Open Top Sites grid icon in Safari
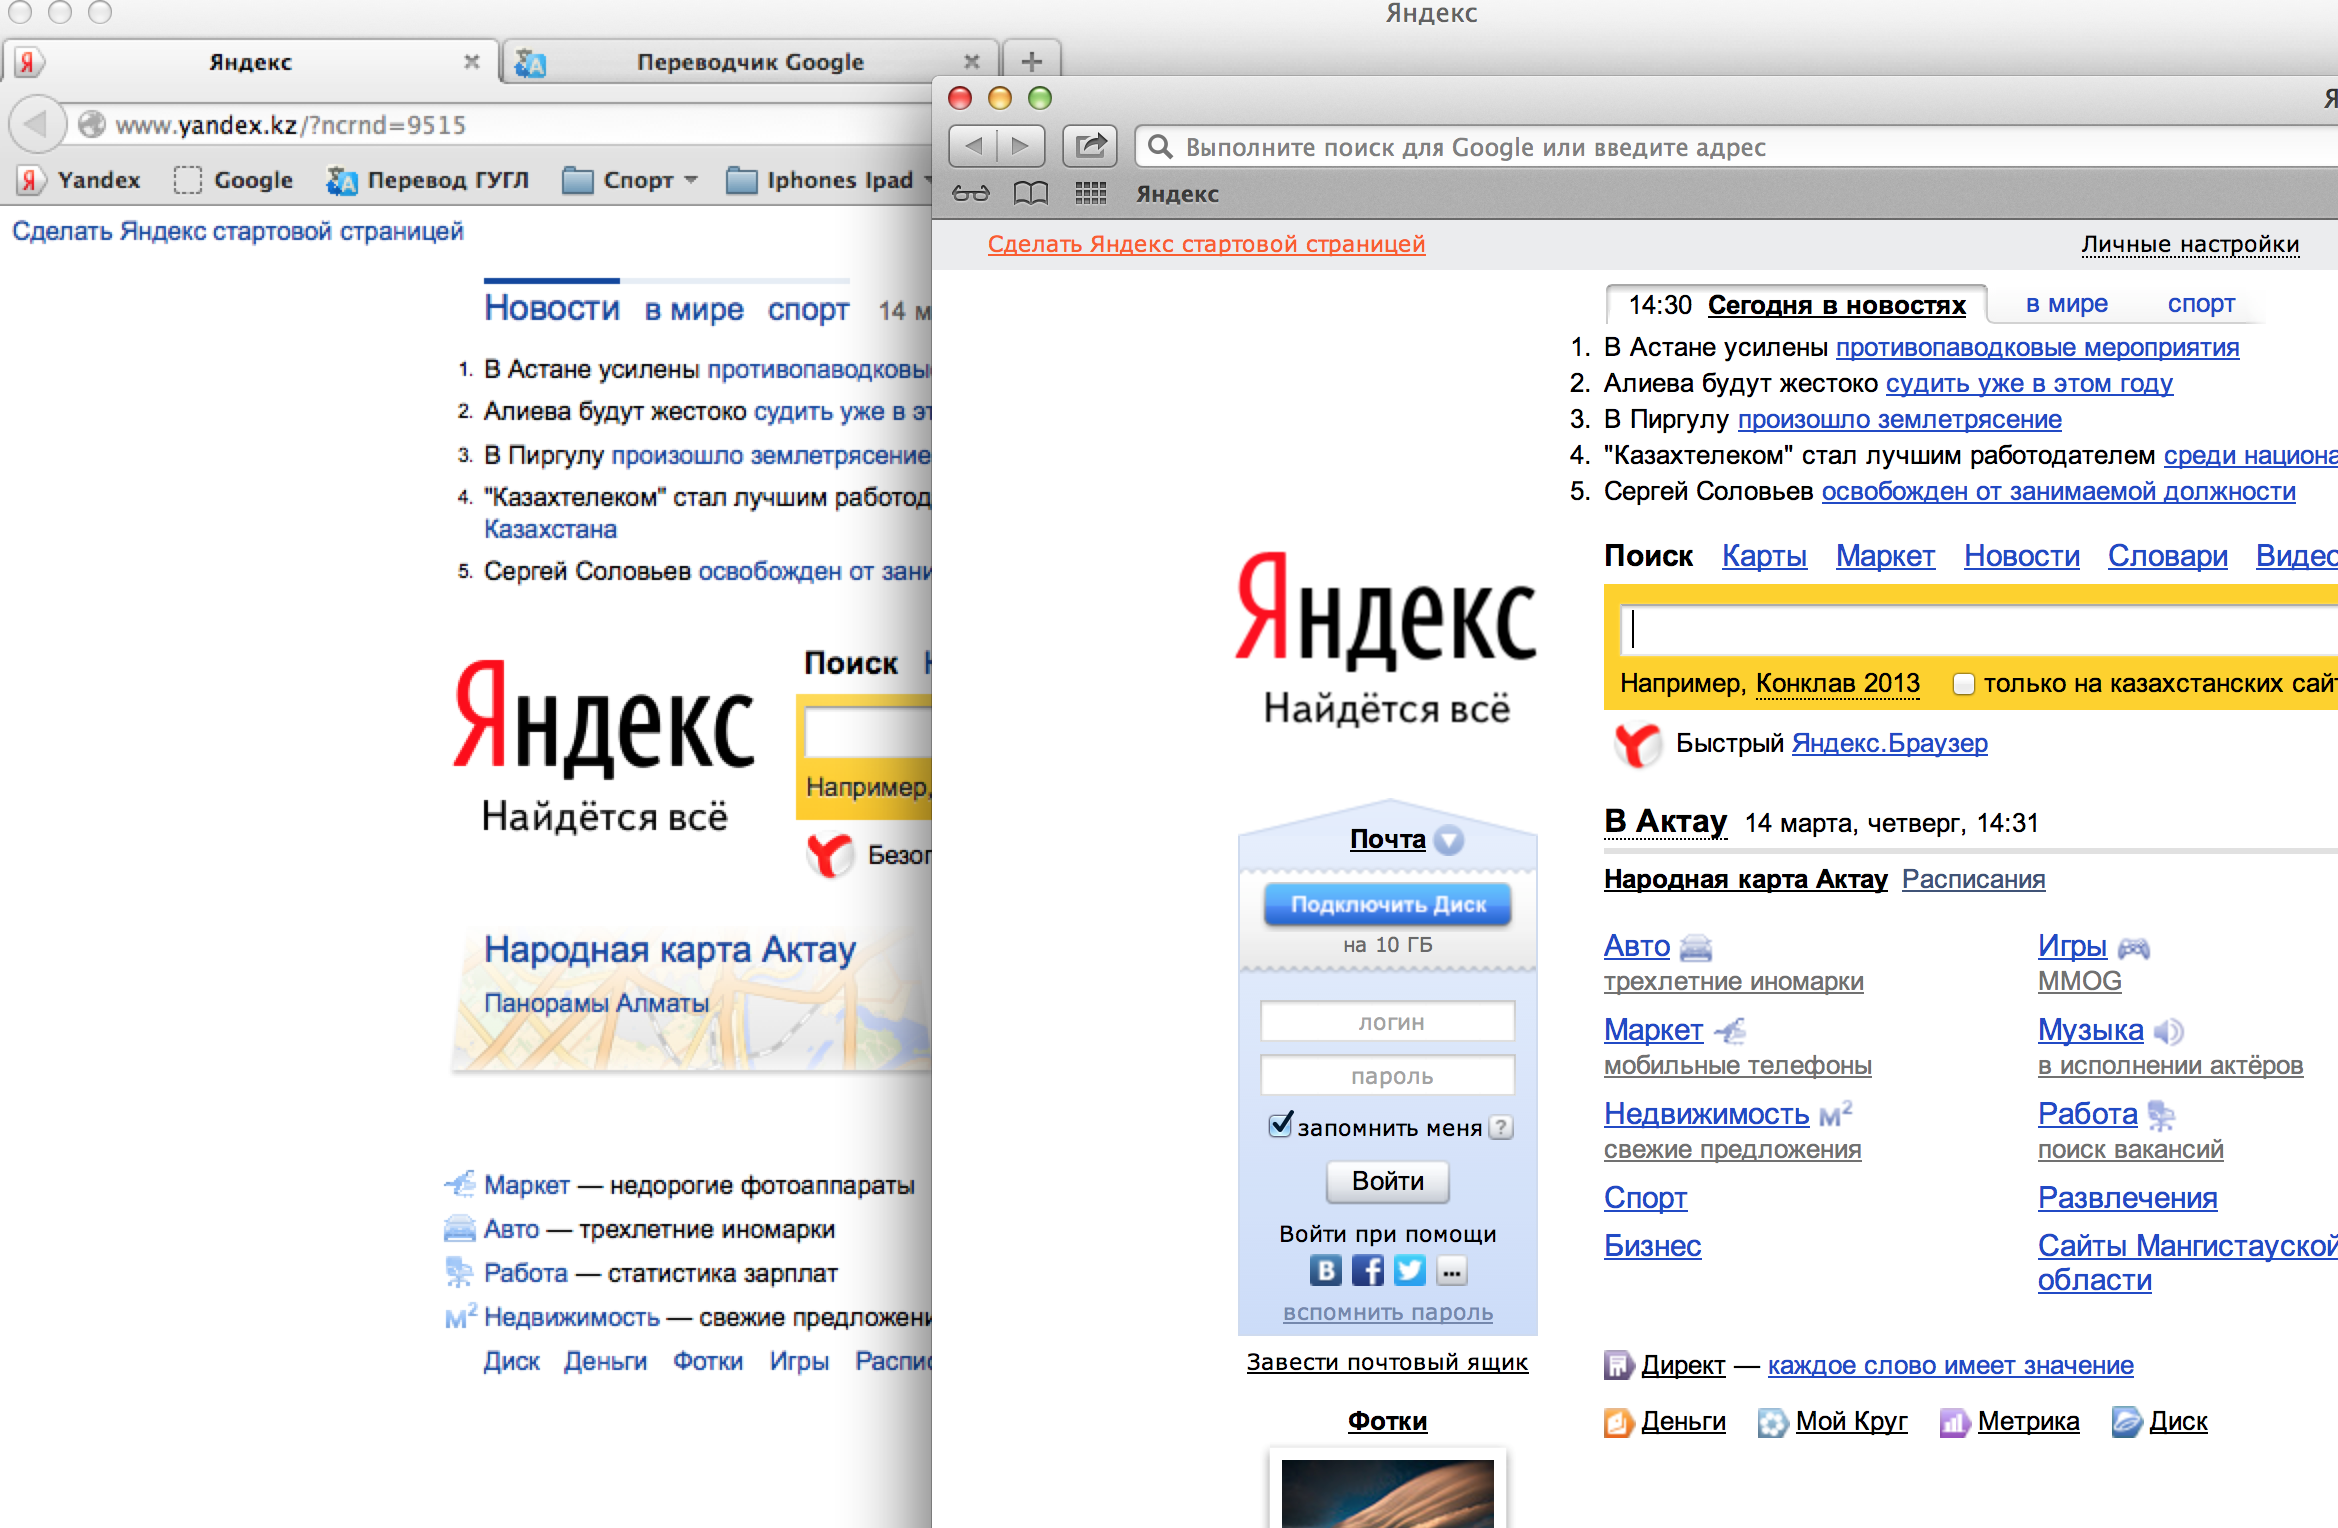This screenshot has height=1528, width=2338. [1091, 193]
